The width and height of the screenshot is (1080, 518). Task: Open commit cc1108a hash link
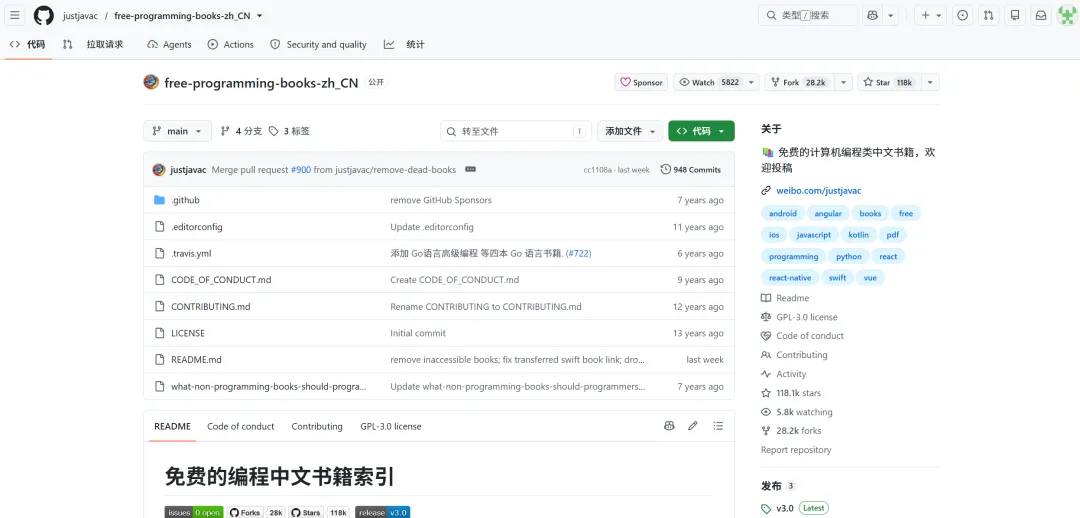pyautogui.click(x=597, y=169)
